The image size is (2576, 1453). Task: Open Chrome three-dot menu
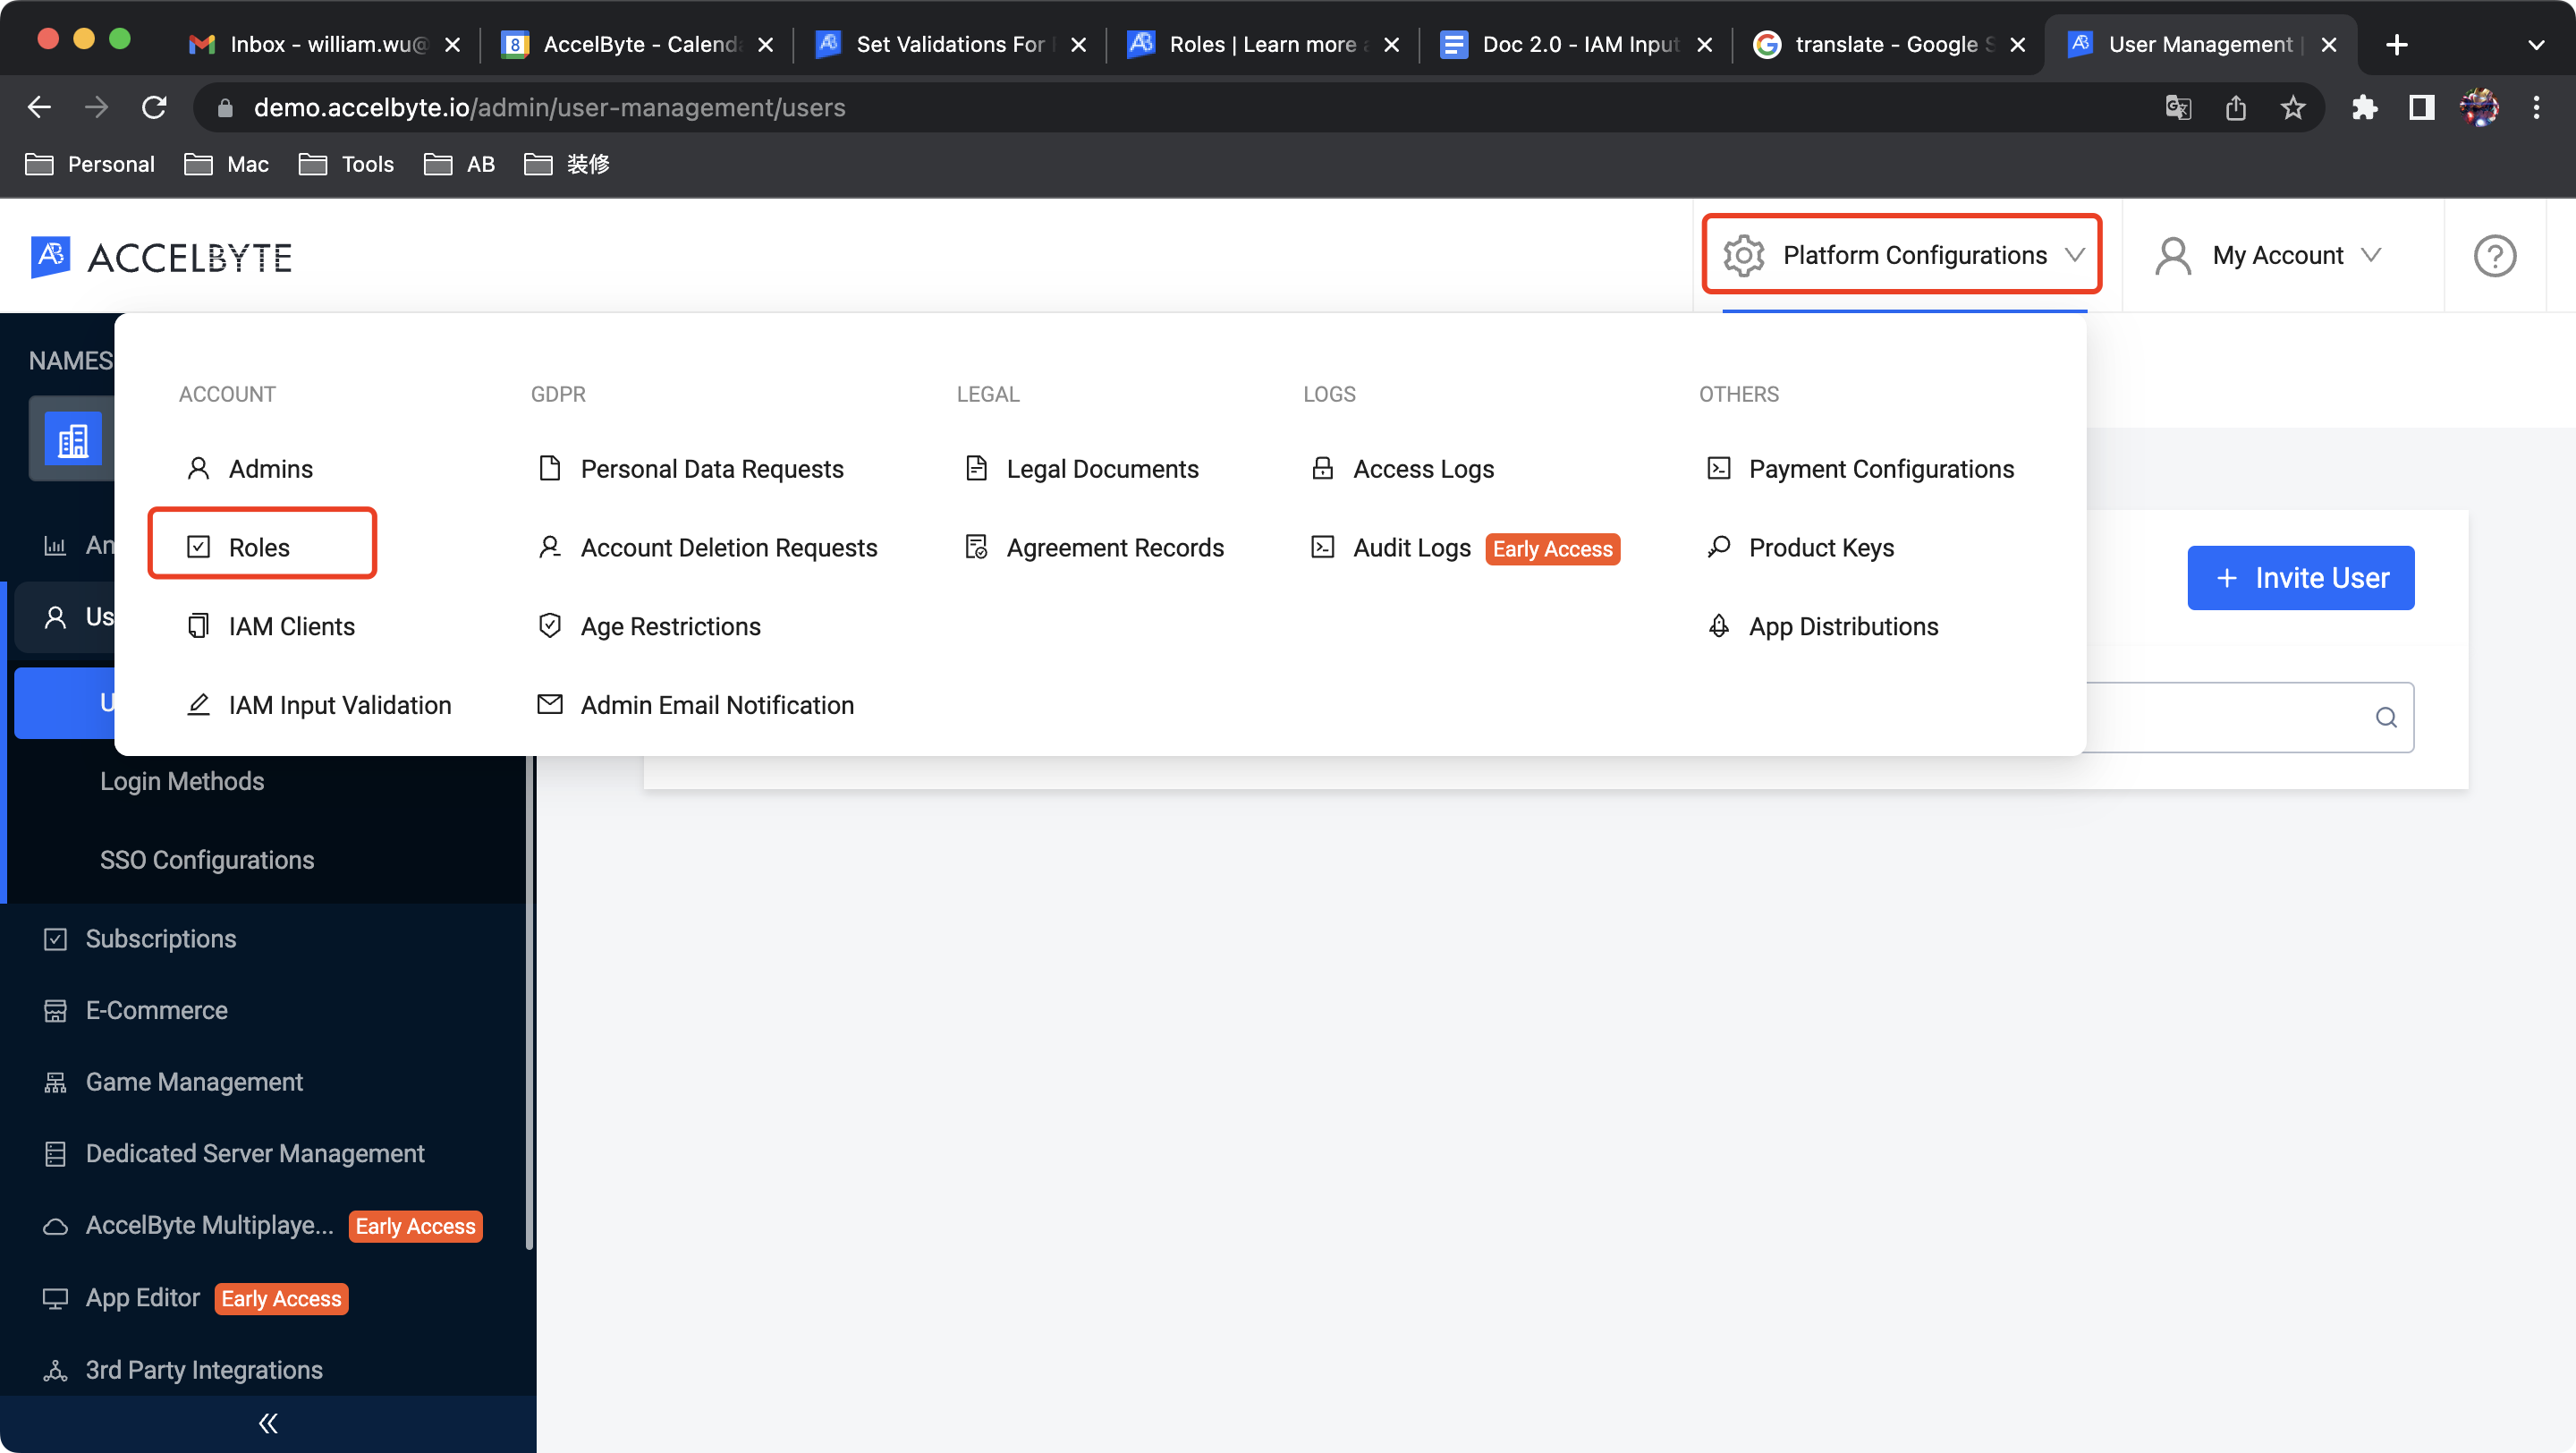click(x=2536, y=107)
